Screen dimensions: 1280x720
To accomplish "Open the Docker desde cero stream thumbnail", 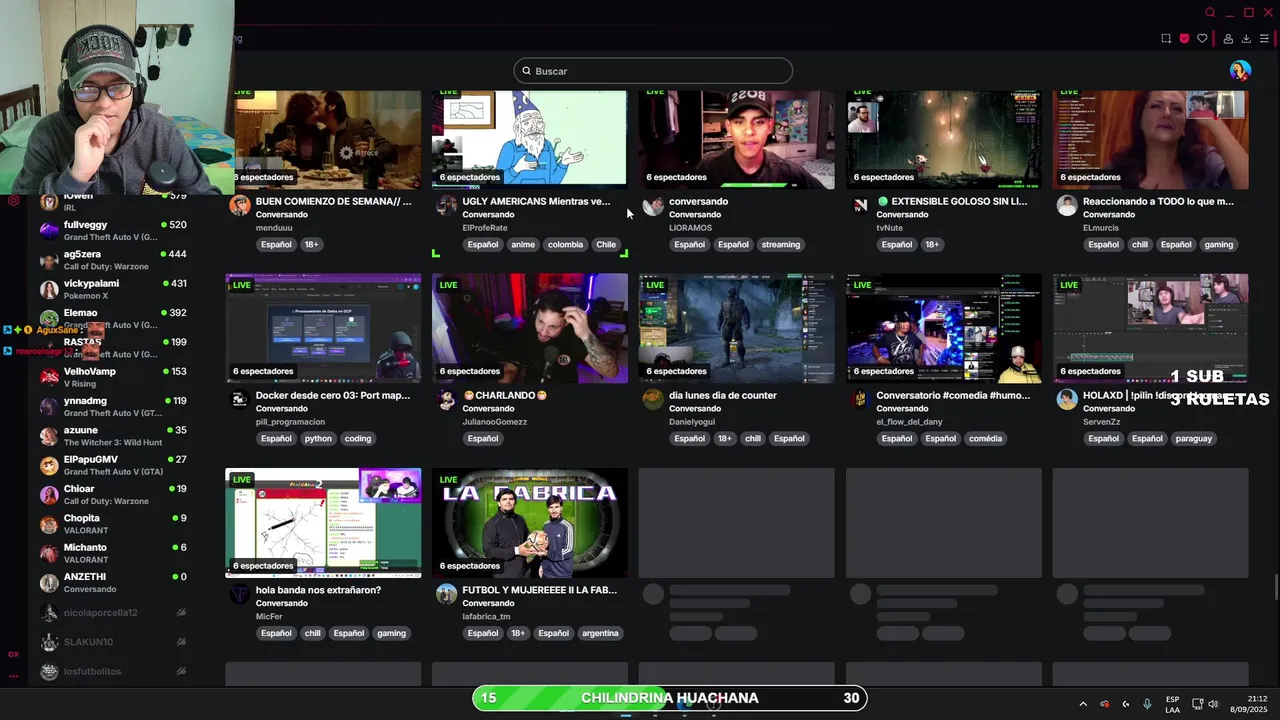I will click(x=323, y=328).
